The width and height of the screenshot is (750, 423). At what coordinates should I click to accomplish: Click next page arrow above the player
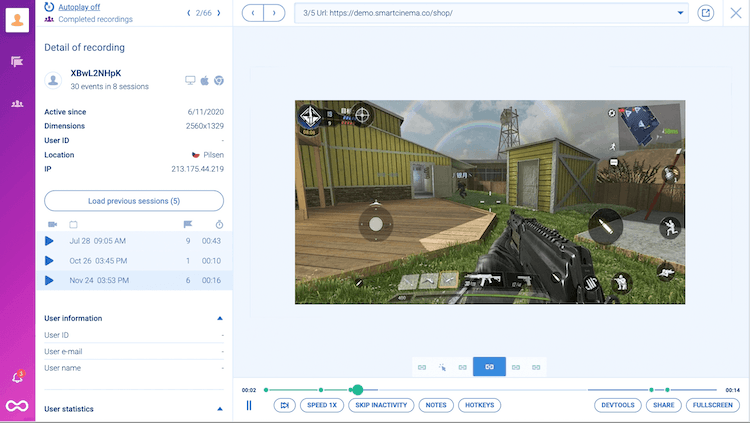pos(274,13)
